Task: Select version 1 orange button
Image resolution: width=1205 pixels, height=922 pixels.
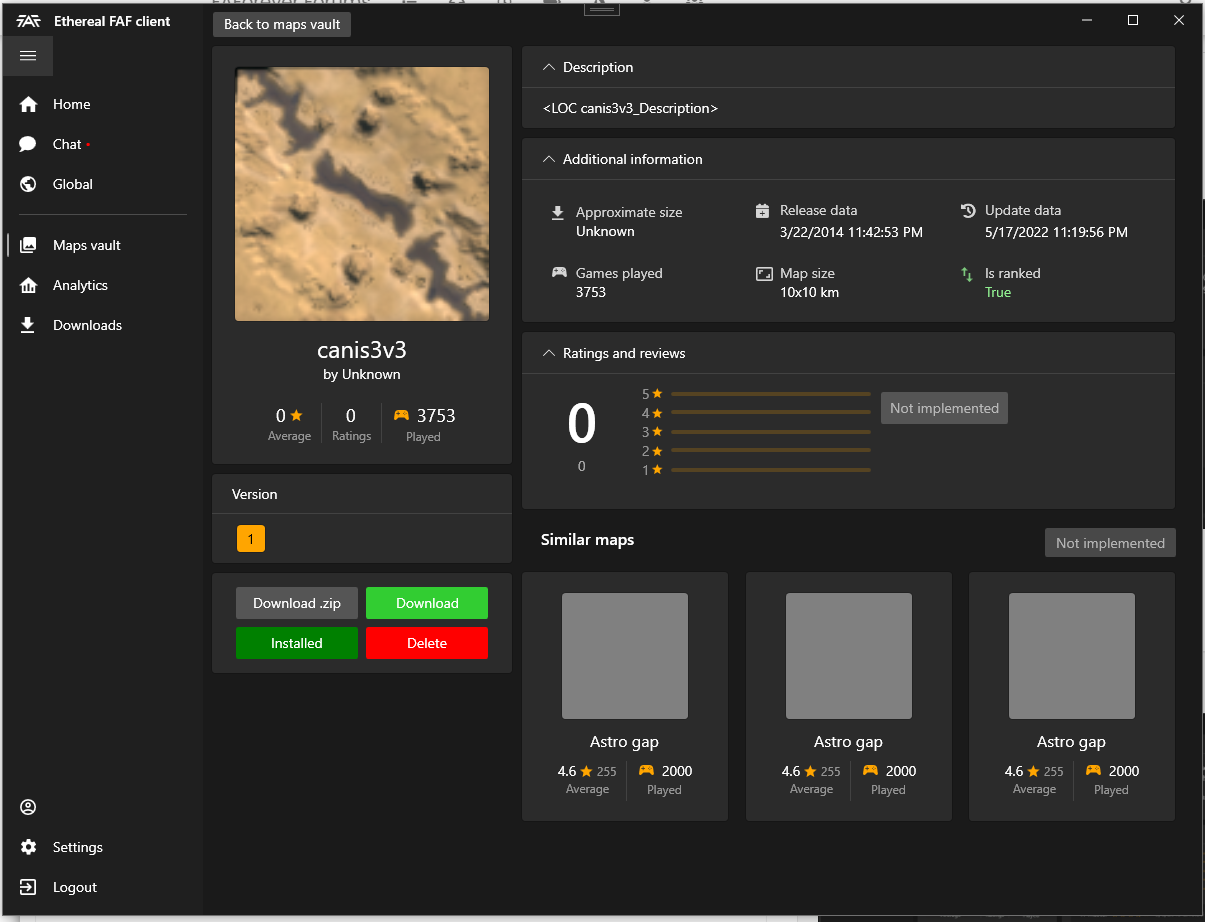Action: tap(250, 539)
